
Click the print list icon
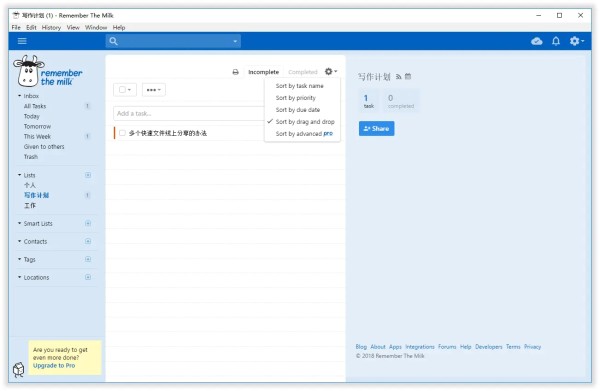pyautogui.click(x=236, y=72)
